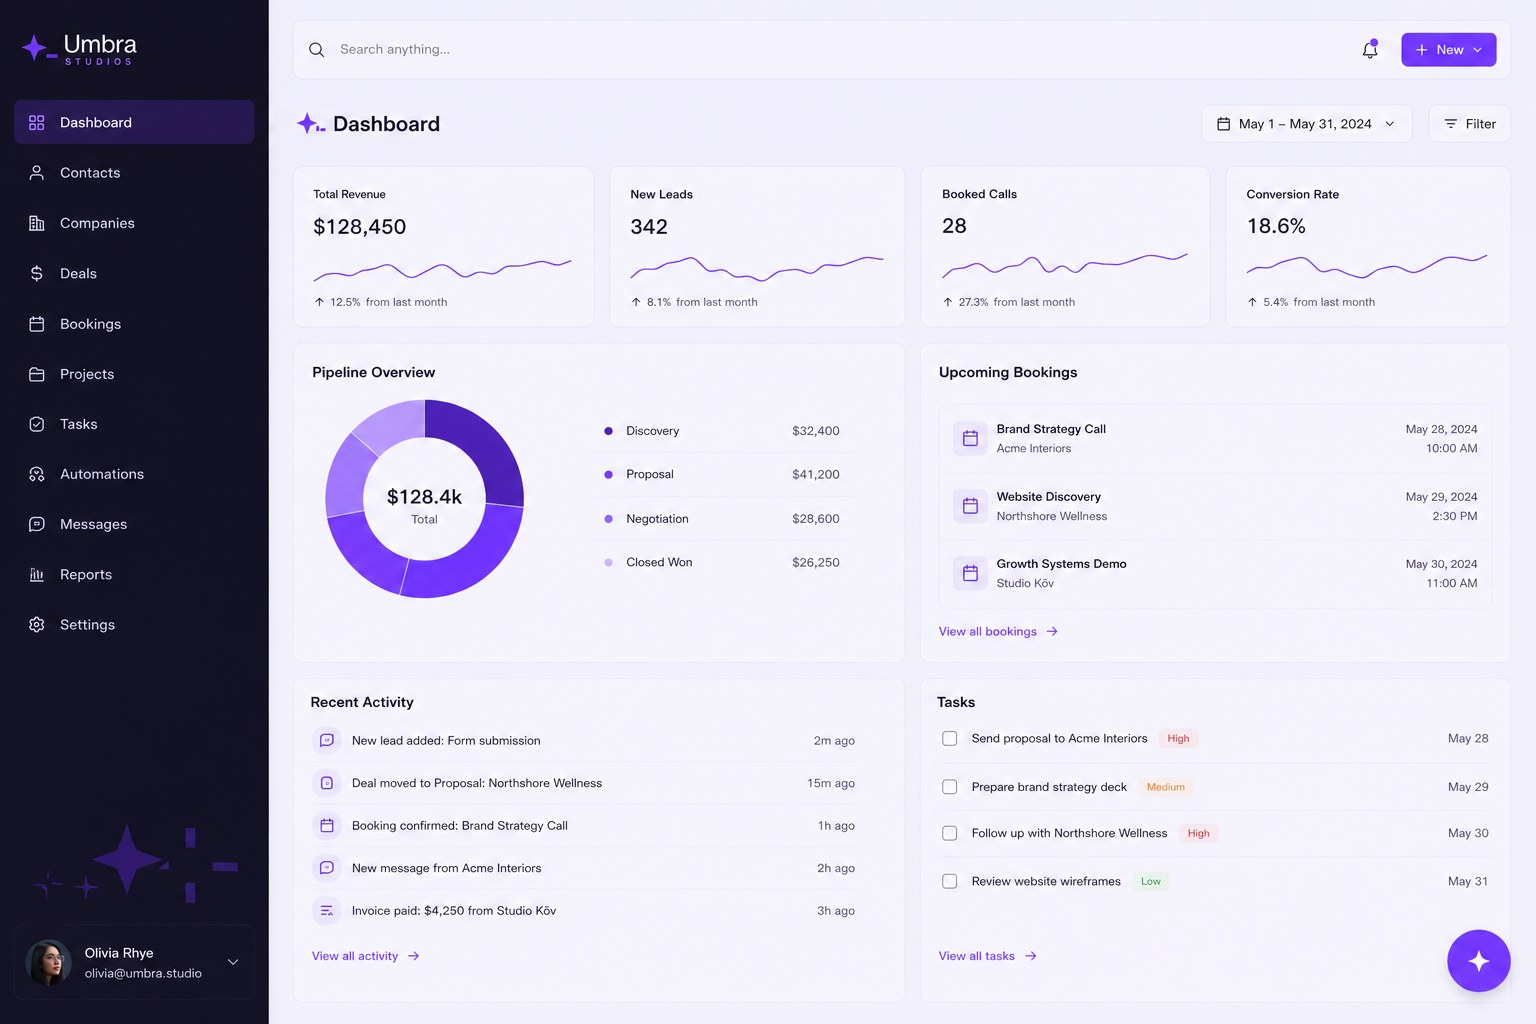Screen dimensions: 1536x1024
Task: Click the Discovery legend color dot
Action: coord(608,431)
